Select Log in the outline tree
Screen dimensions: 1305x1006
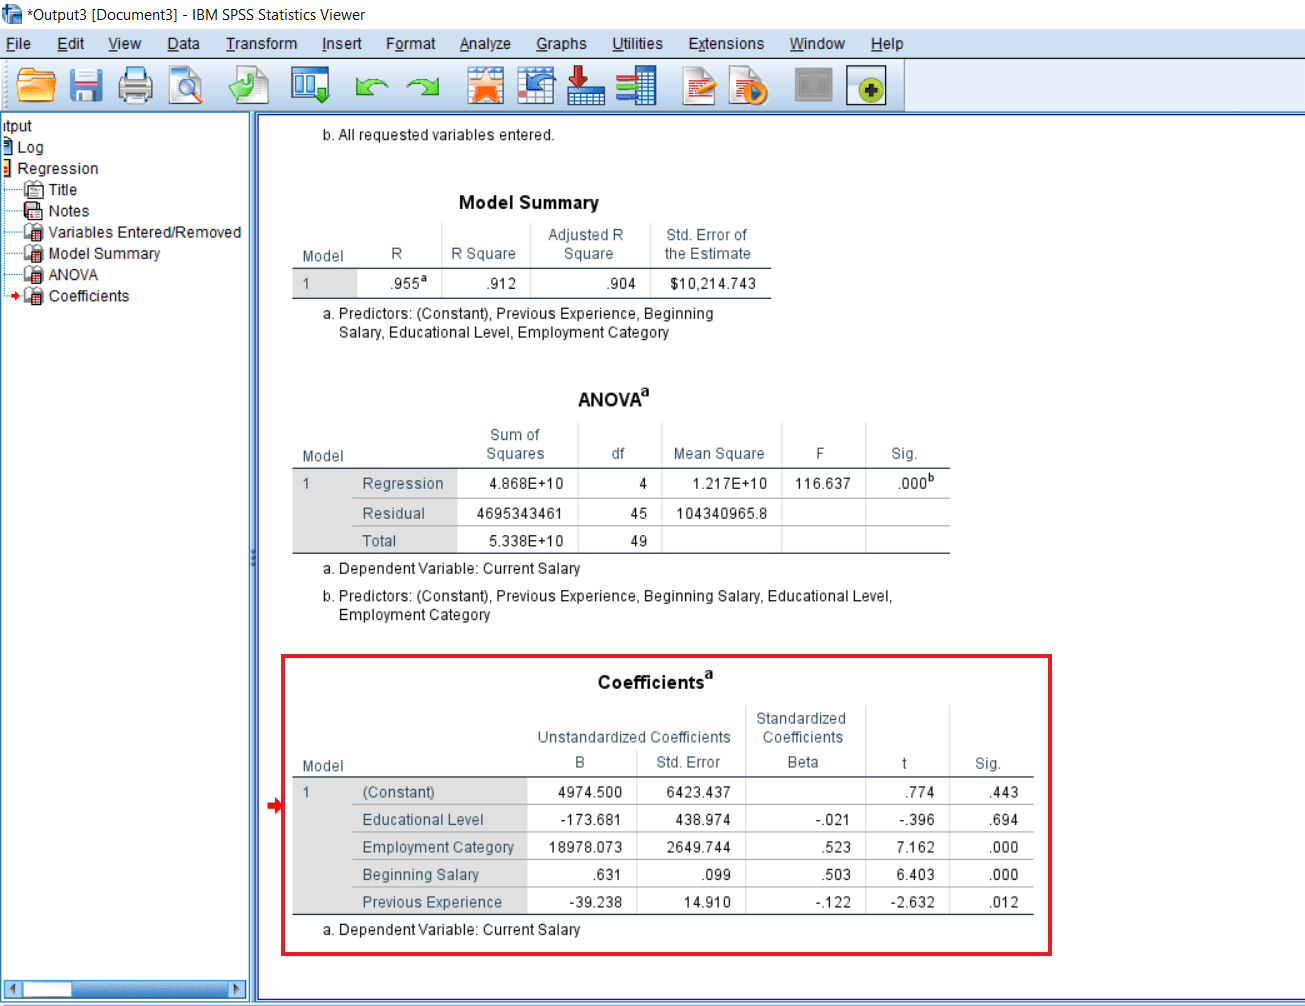pyautogui.click(x=30, y=147)
